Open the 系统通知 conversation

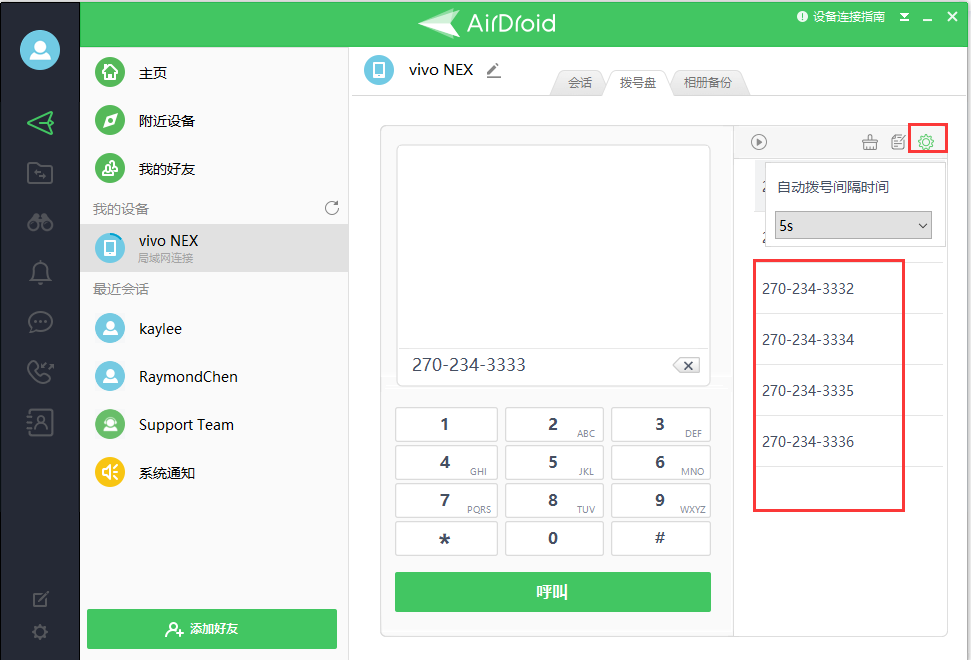point(214,473)
